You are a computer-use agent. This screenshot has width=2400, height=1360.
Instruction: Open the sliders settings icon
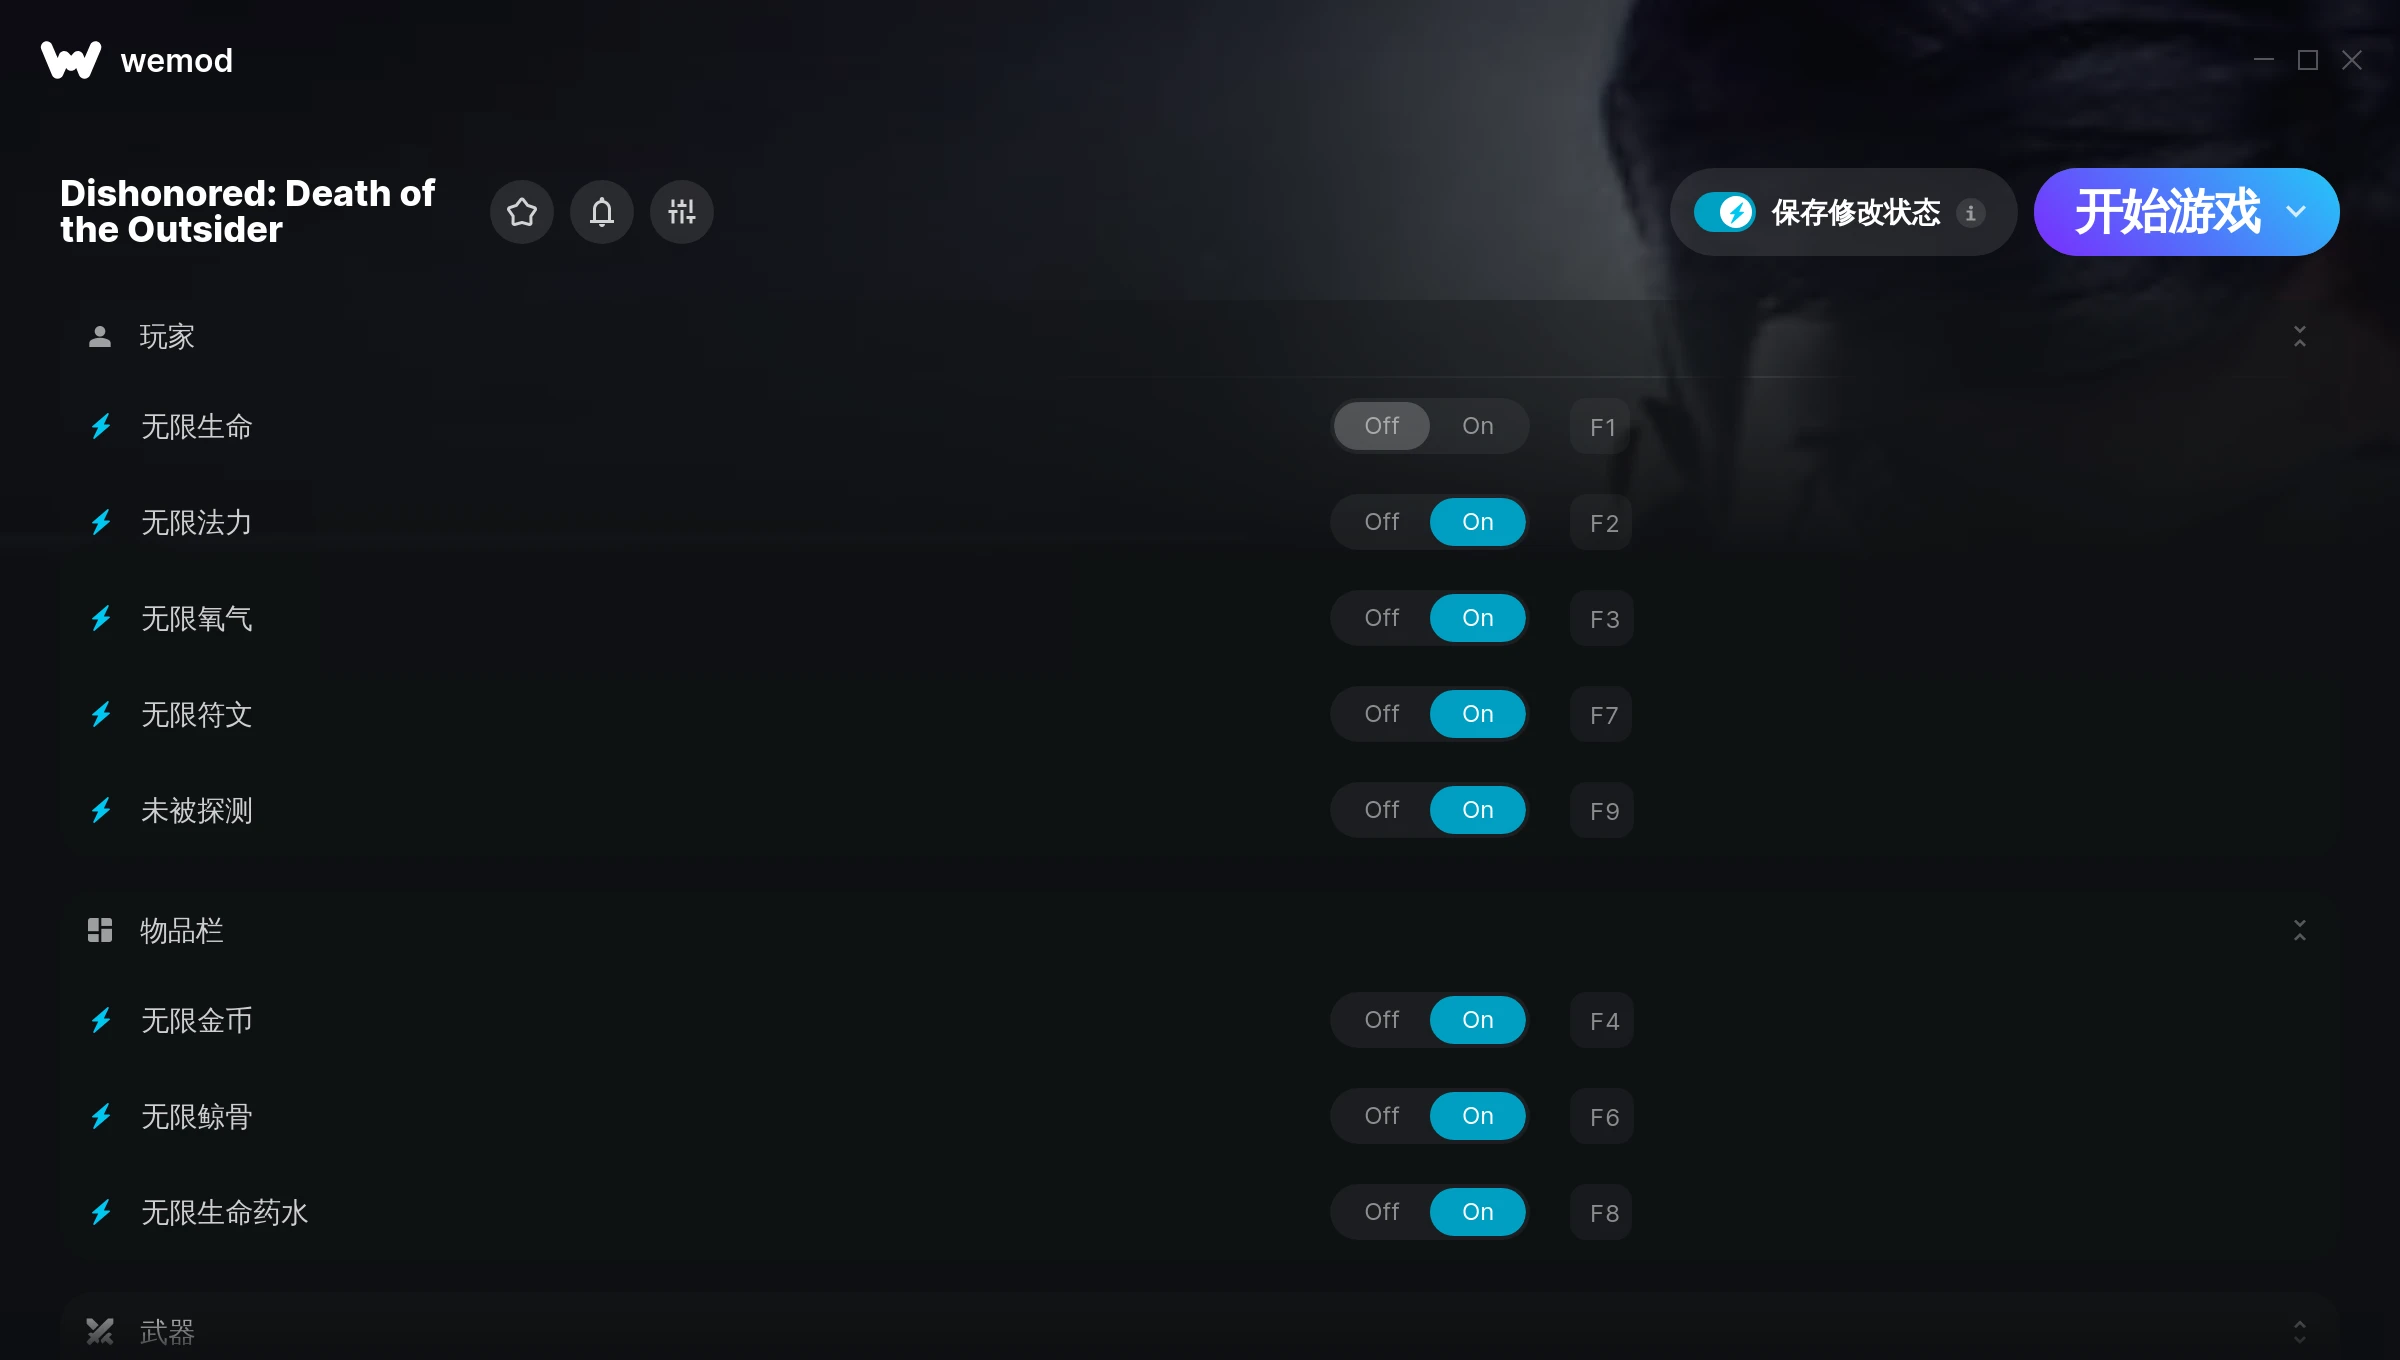pos(682,212)
